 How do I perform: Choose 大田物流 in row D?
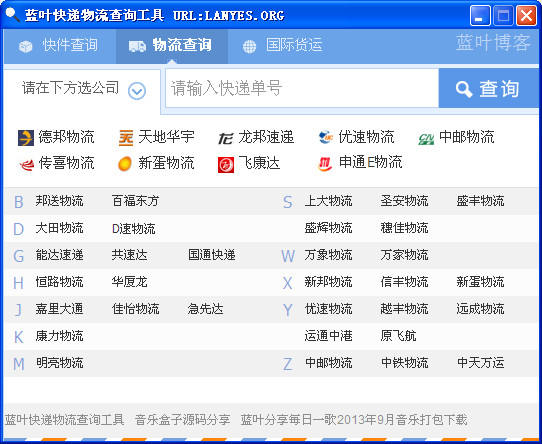[59, 228]
